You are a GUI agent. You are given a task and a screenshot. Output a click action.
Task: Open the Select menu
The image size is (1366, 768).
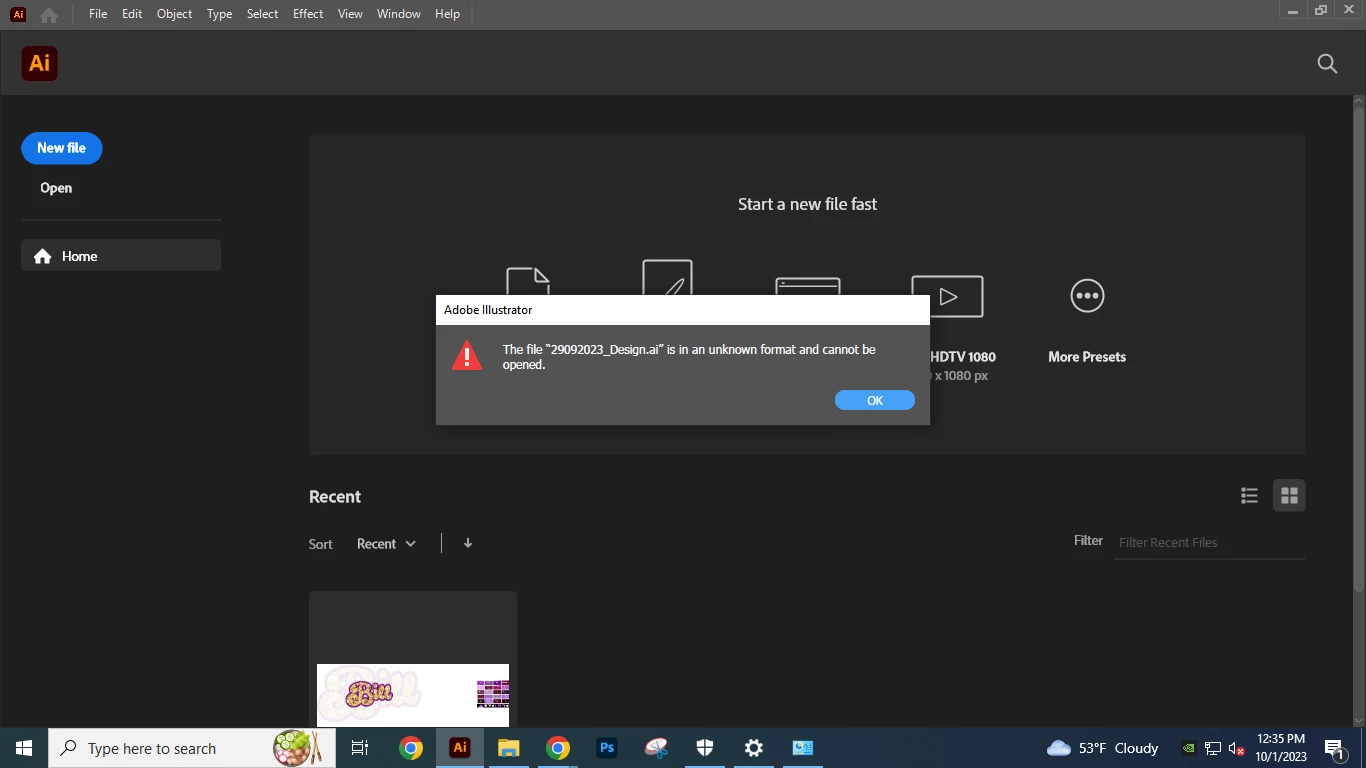pos(263,14)
